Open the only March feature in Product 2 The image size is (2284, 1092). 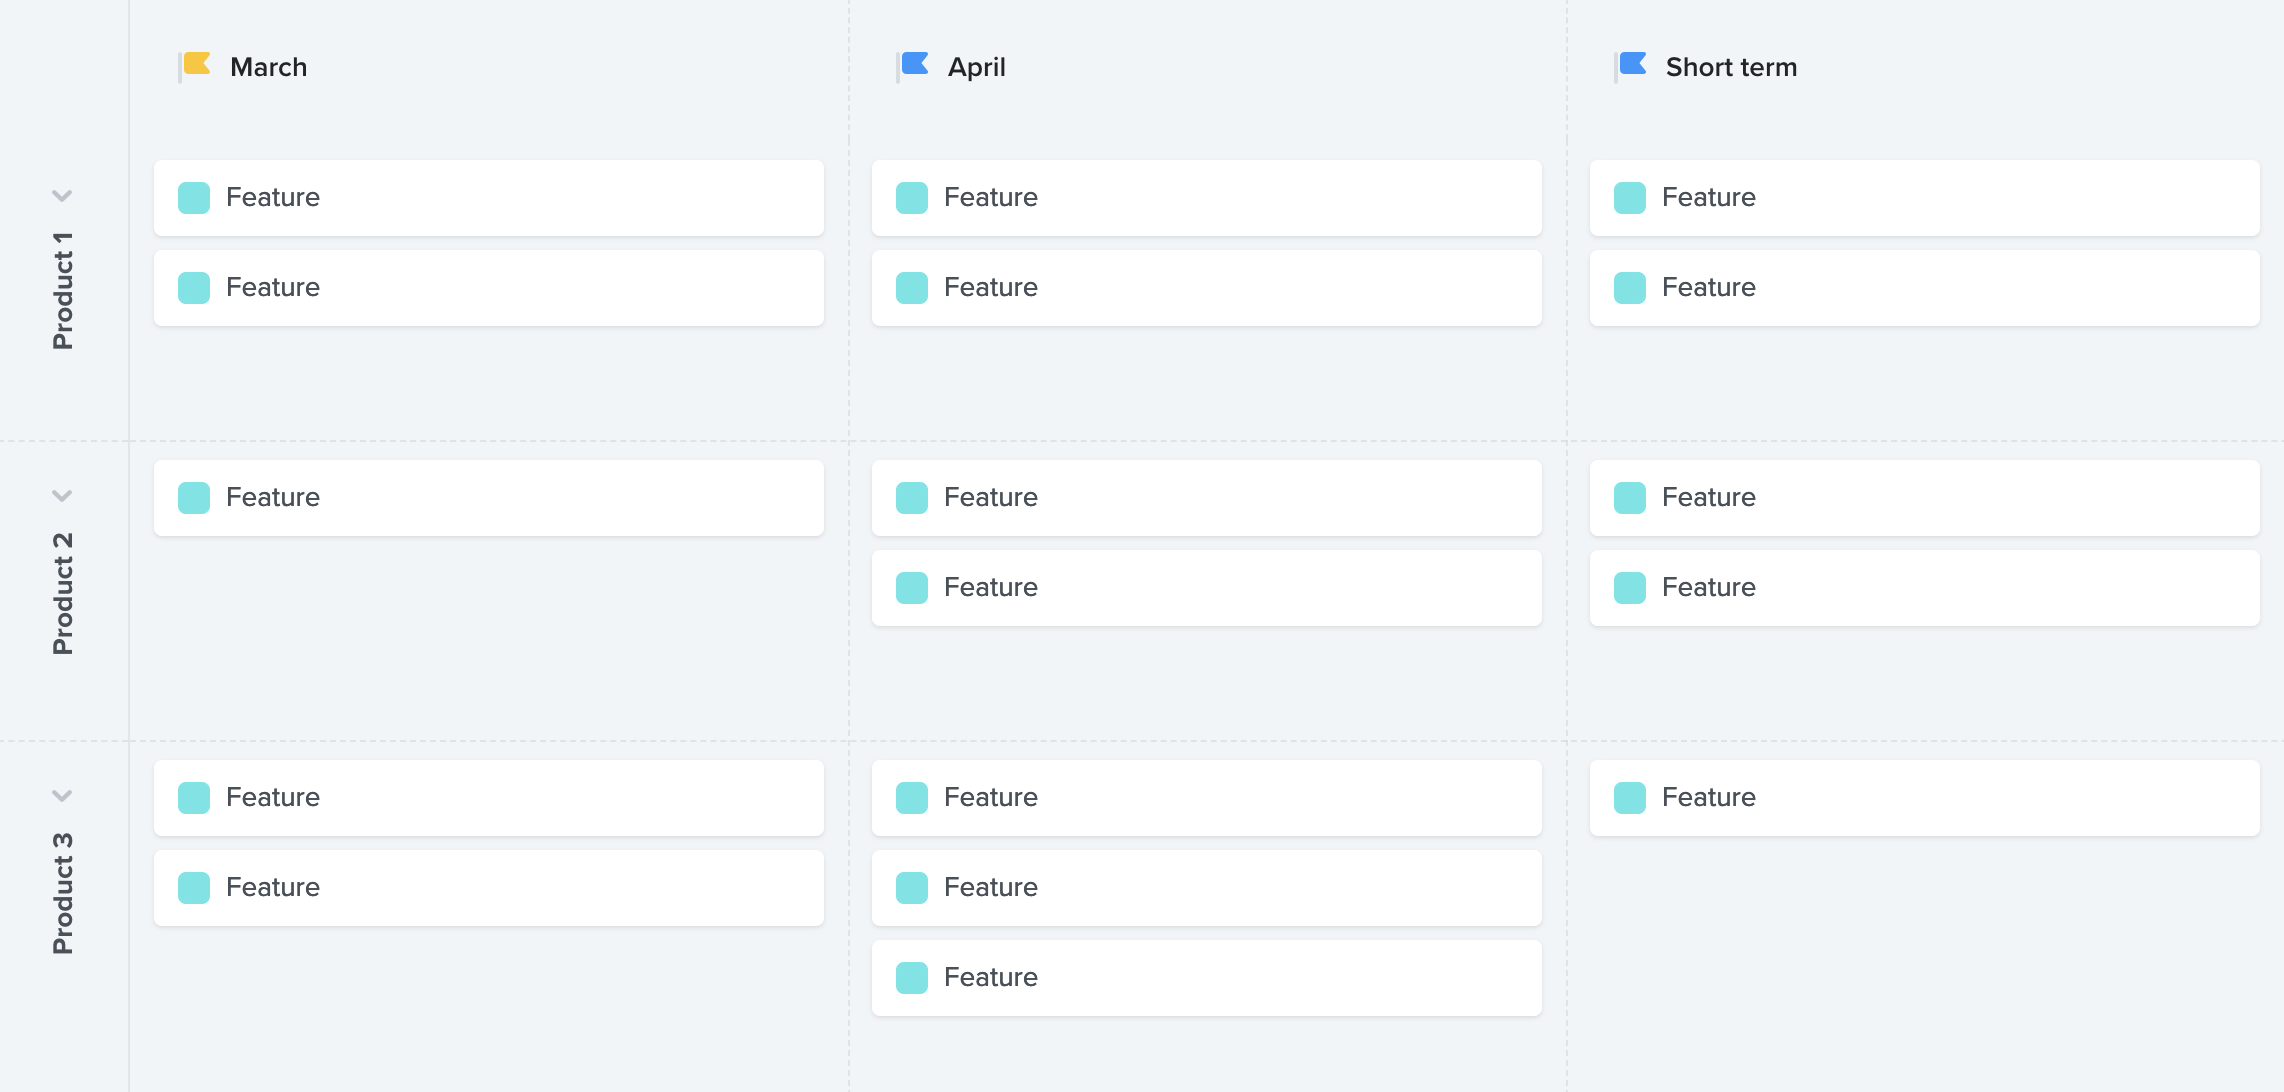coord(489,498)
